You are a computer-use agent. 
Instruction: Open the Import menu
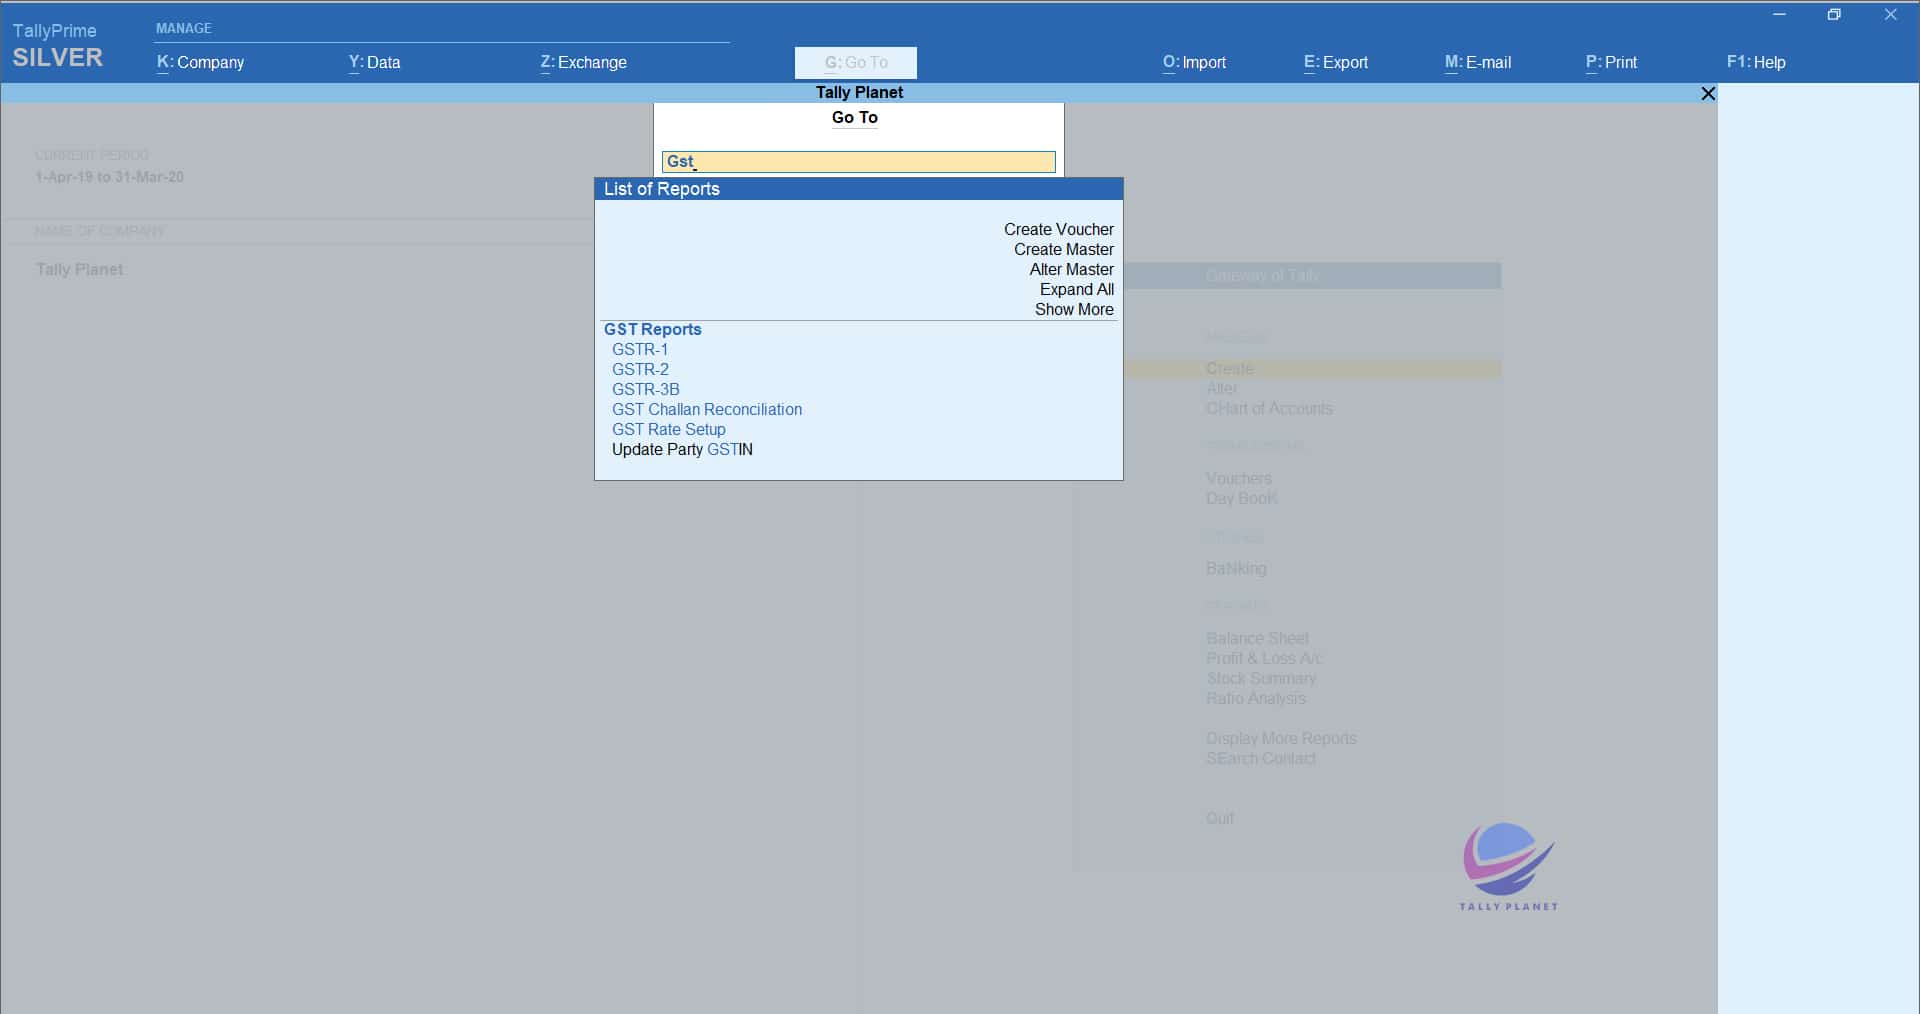click(x=1194, y=62)
